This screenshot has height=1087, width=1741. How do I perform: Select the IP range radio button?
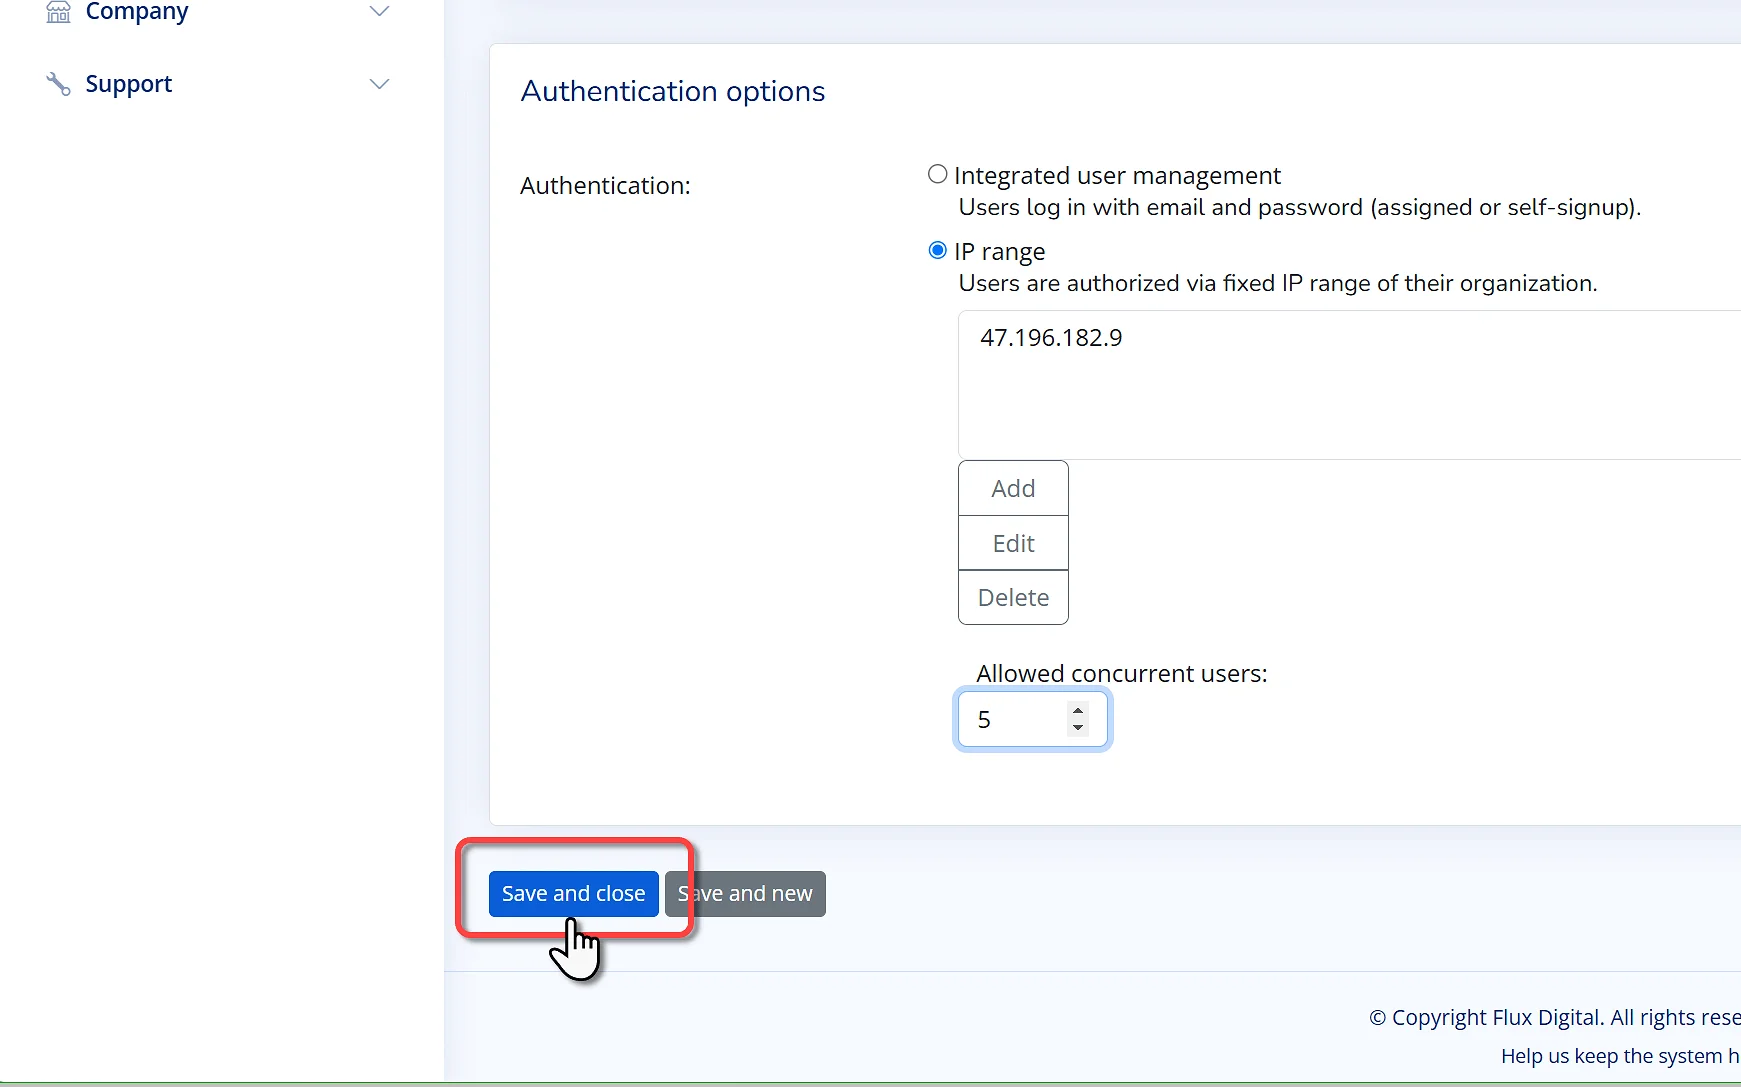tap(937, 251)
